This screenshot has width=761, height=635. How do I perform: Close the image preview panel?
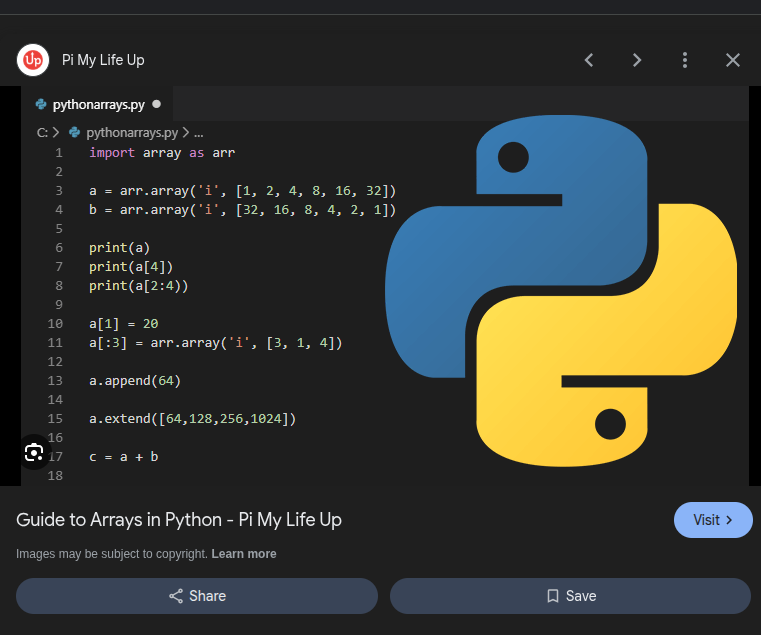(x=733, y=60)
